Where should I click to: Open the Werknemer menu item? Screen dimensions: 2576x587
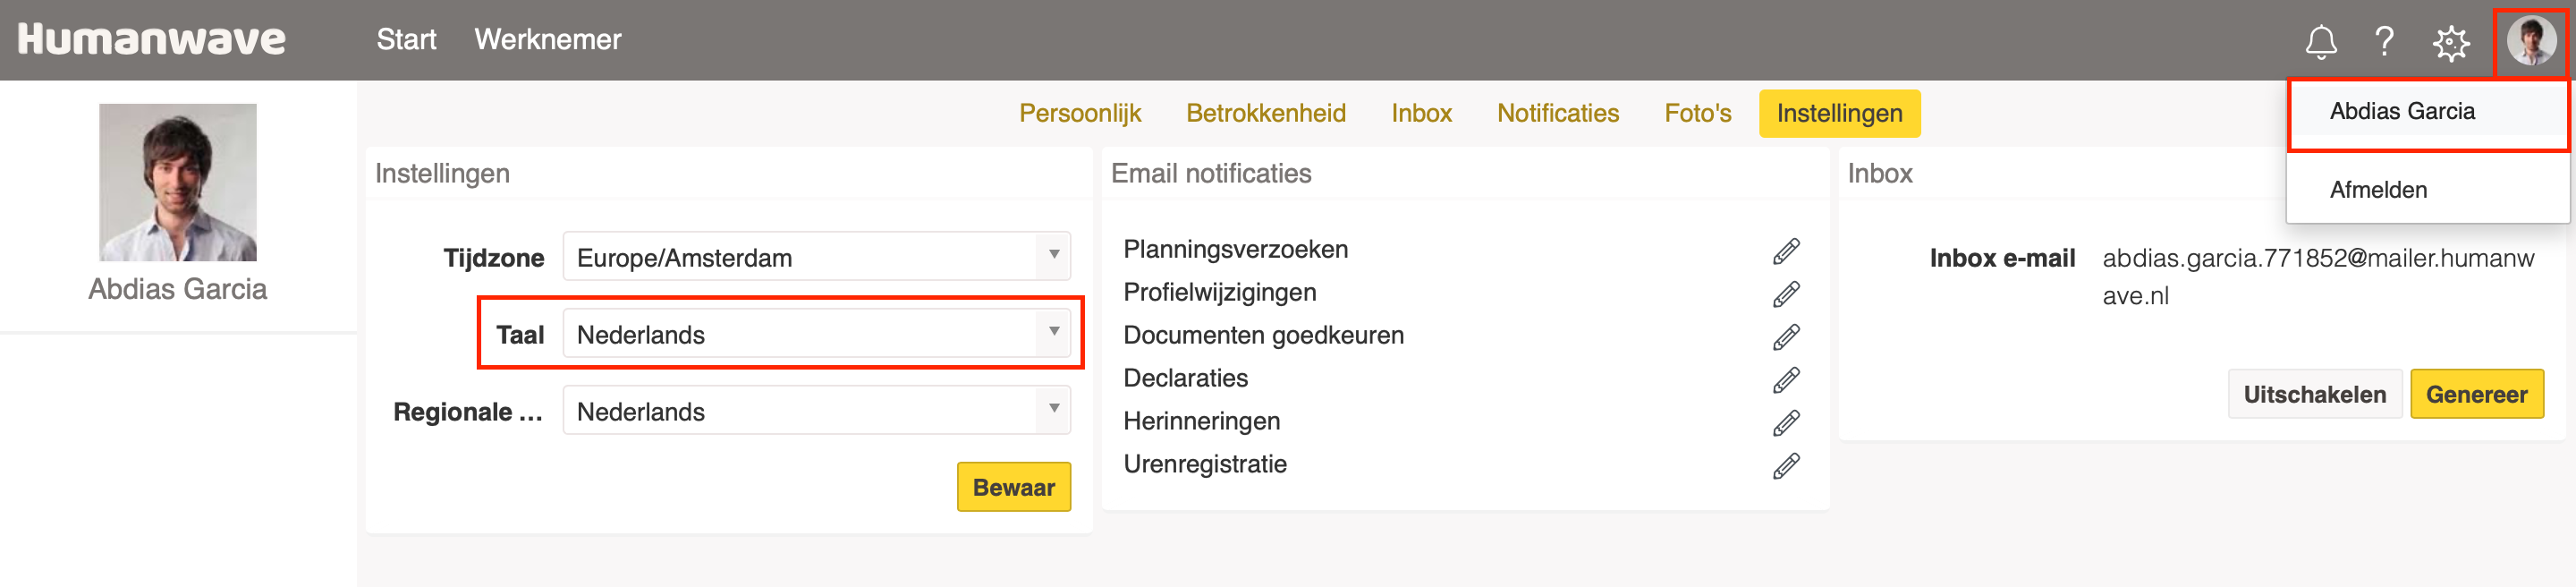point(548,40)
